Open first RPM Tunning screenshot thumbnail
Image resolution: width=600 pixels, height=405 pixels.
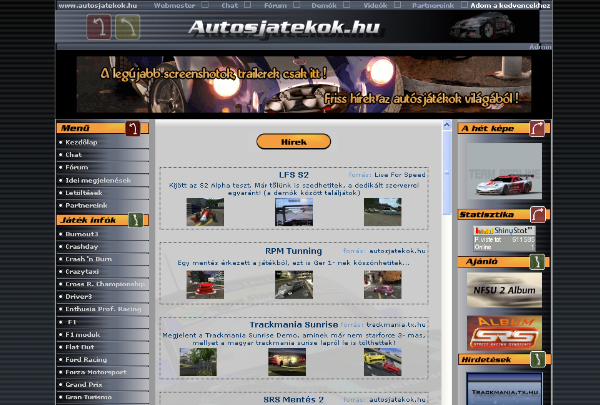tap(205, 285)
